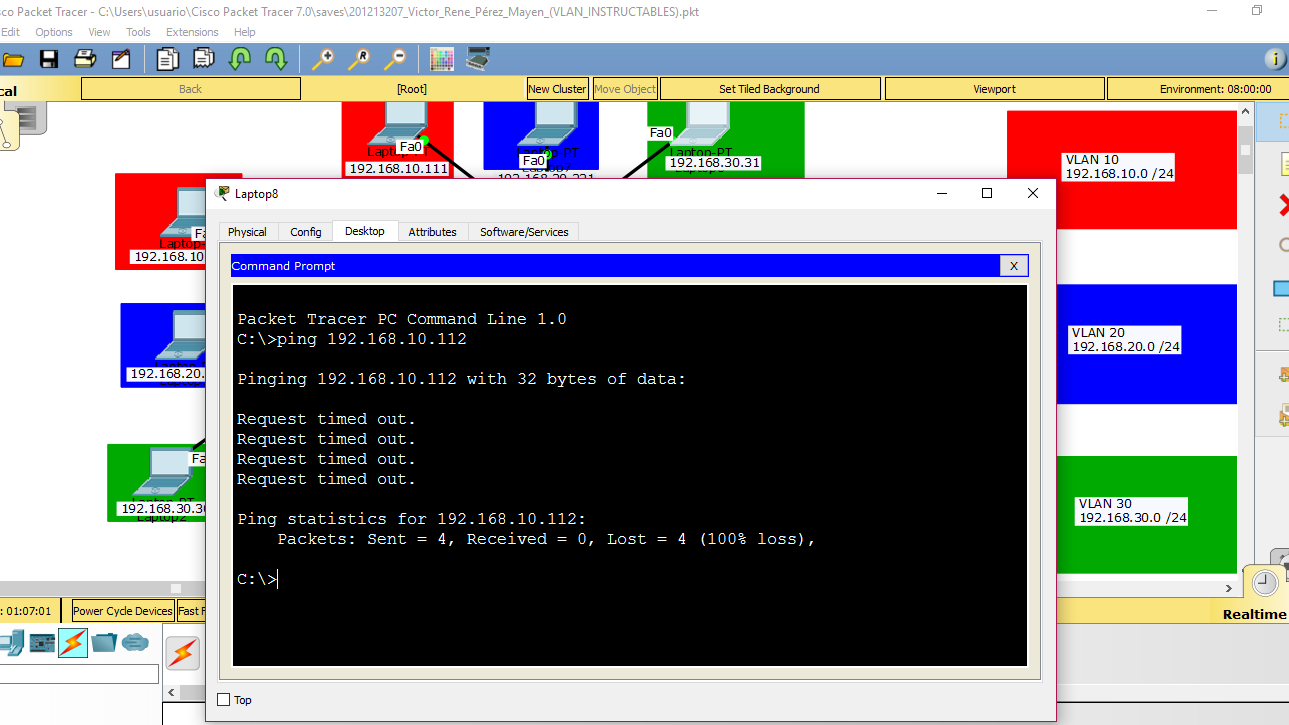Open the Options menu
Viewport: 1289px width, 725px height.
click(x=54, y=32)
